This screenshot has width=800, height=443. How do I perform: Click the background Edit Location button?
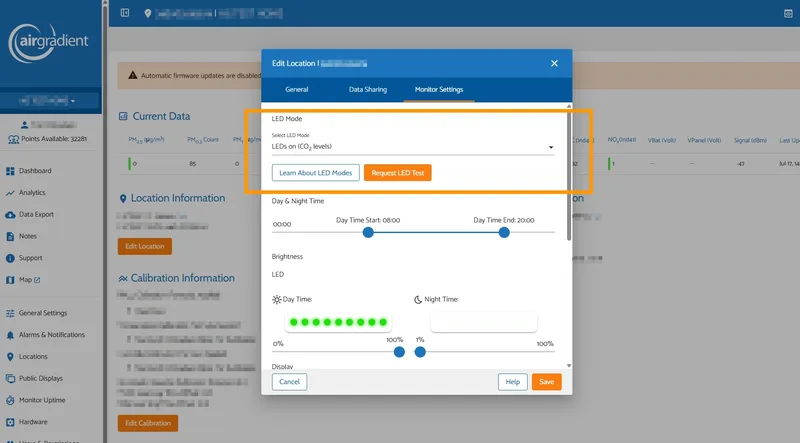pyautogui.click(x=145, y=246)
